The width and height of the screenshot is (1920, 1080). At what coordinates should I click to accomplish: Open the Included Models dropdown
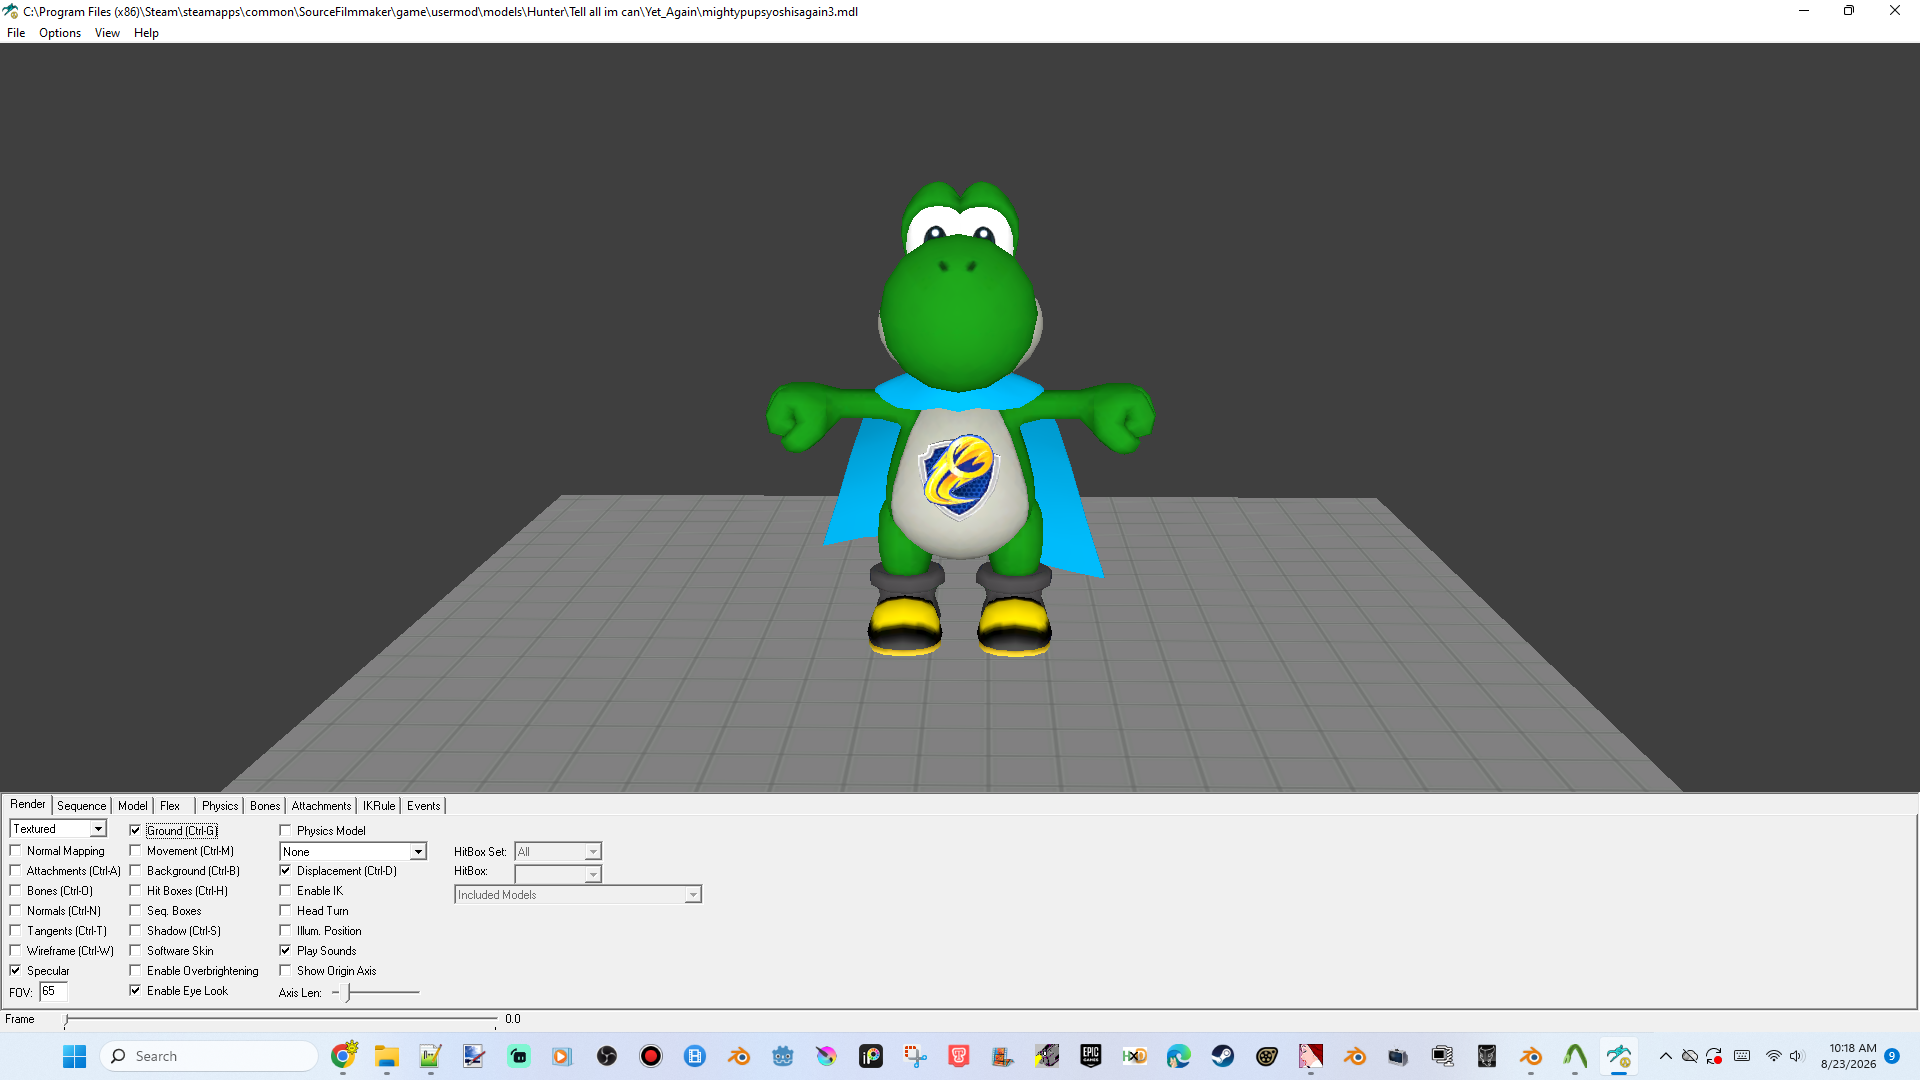pyautogui.click(x=578, y=895)
